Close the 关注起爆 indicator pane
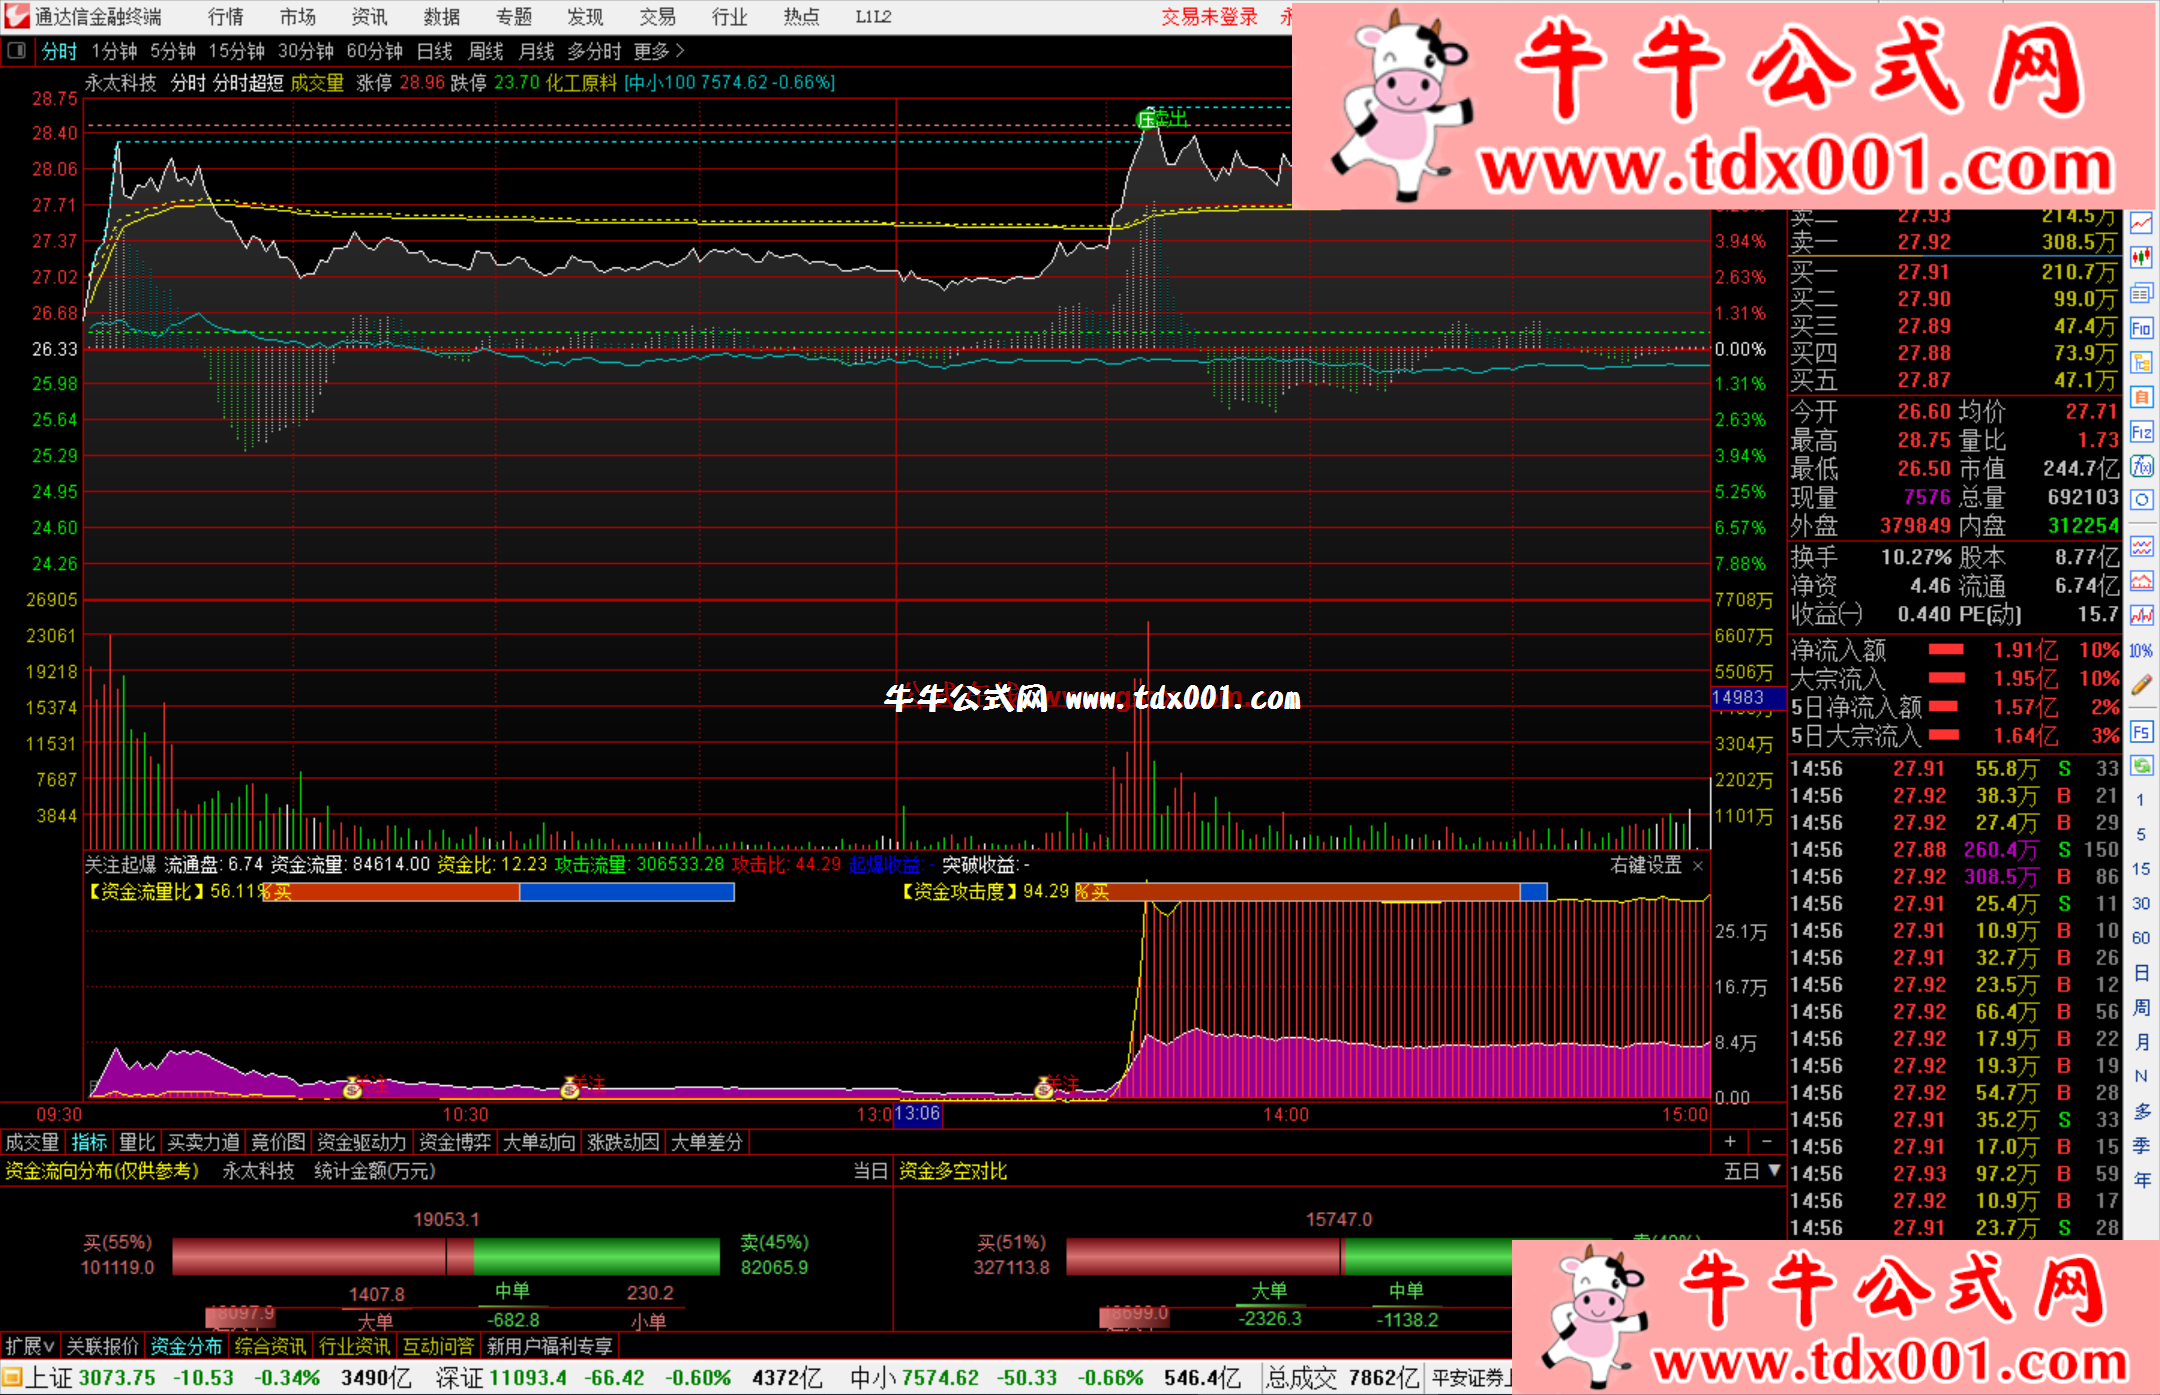The width and height of the screenshot is (2160, 1395). [x=1698, y=865]
